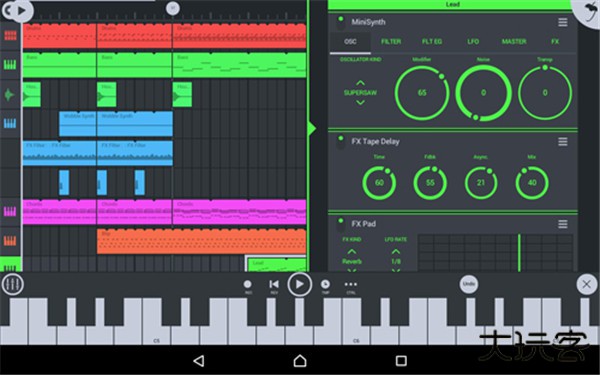Viewport: 600px width, 375px height.
Task: Switch to the FILTER tab
Action: (x=391, y=42)
